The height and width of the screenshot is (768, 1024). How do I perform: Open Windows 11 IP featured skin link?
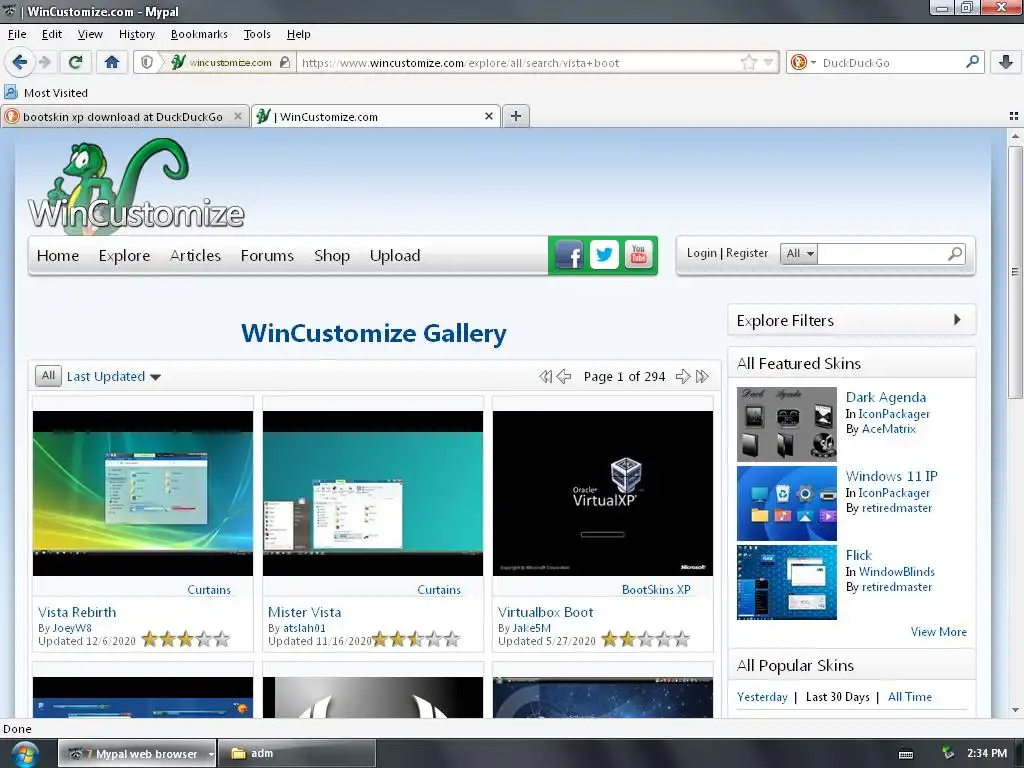[x=891, y=476]
